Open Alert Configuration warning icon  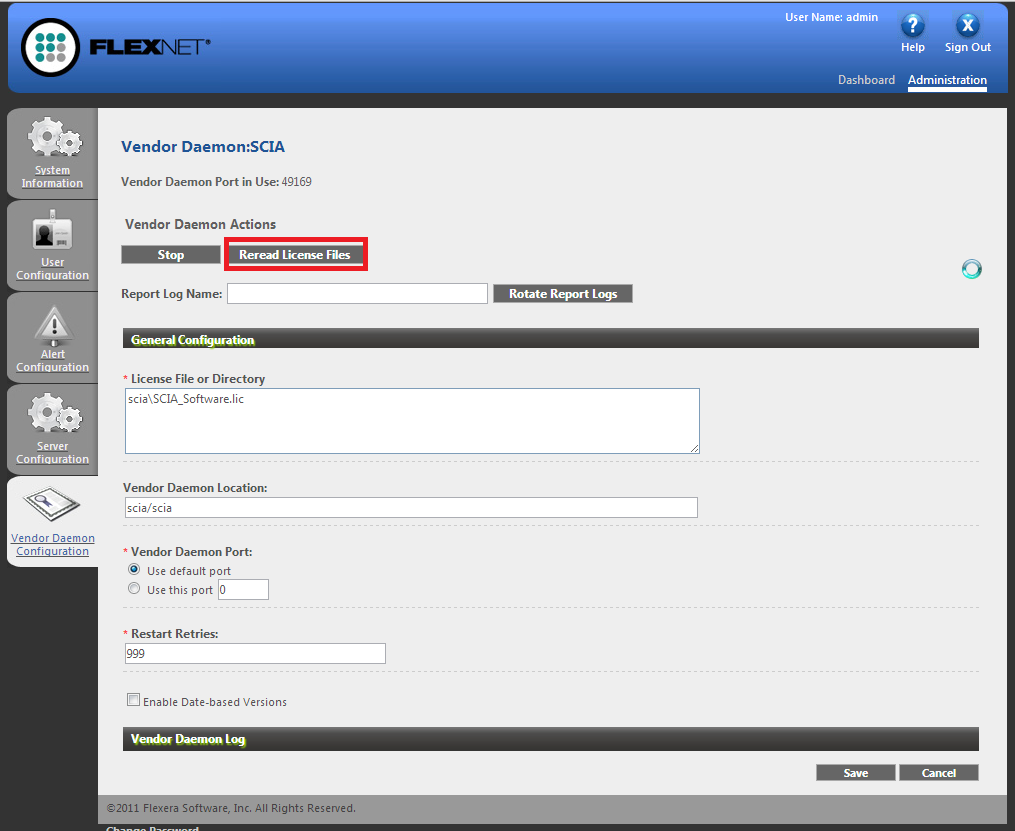(x=52, y=323)
